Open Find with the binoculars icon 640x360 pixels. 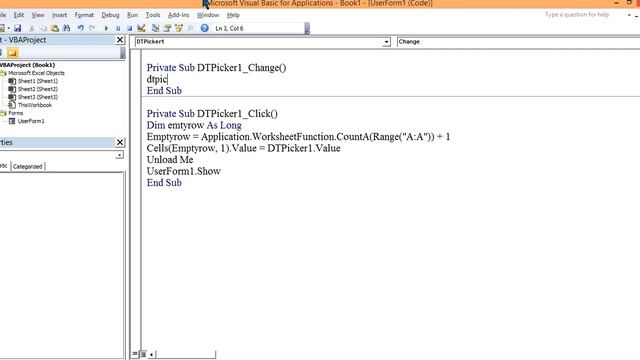click(67, 28)
